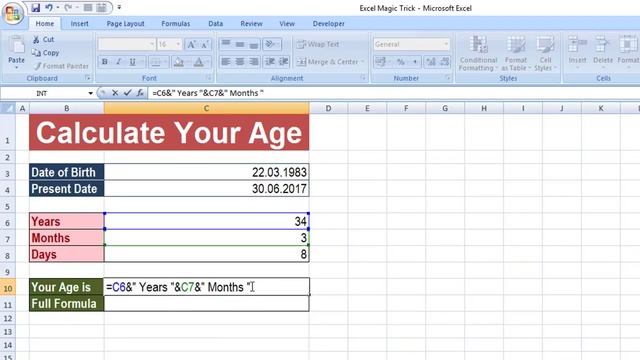640x360 pixels.
Task: Open the Name Box dropdown arrow
Action: [90, 93]
